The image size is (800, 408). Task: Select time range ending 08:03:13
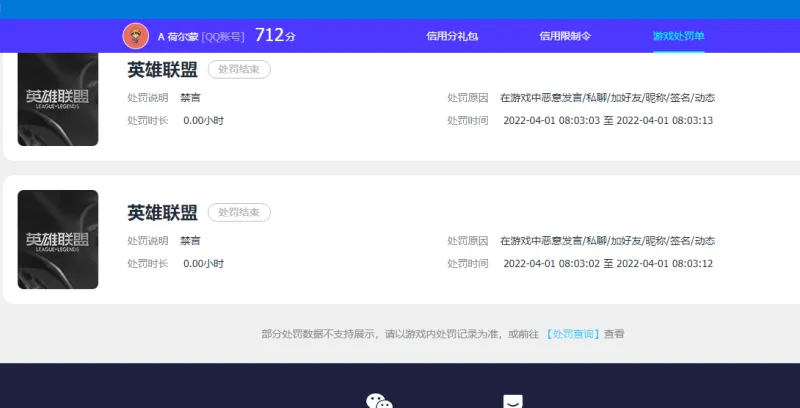point(608,121)
